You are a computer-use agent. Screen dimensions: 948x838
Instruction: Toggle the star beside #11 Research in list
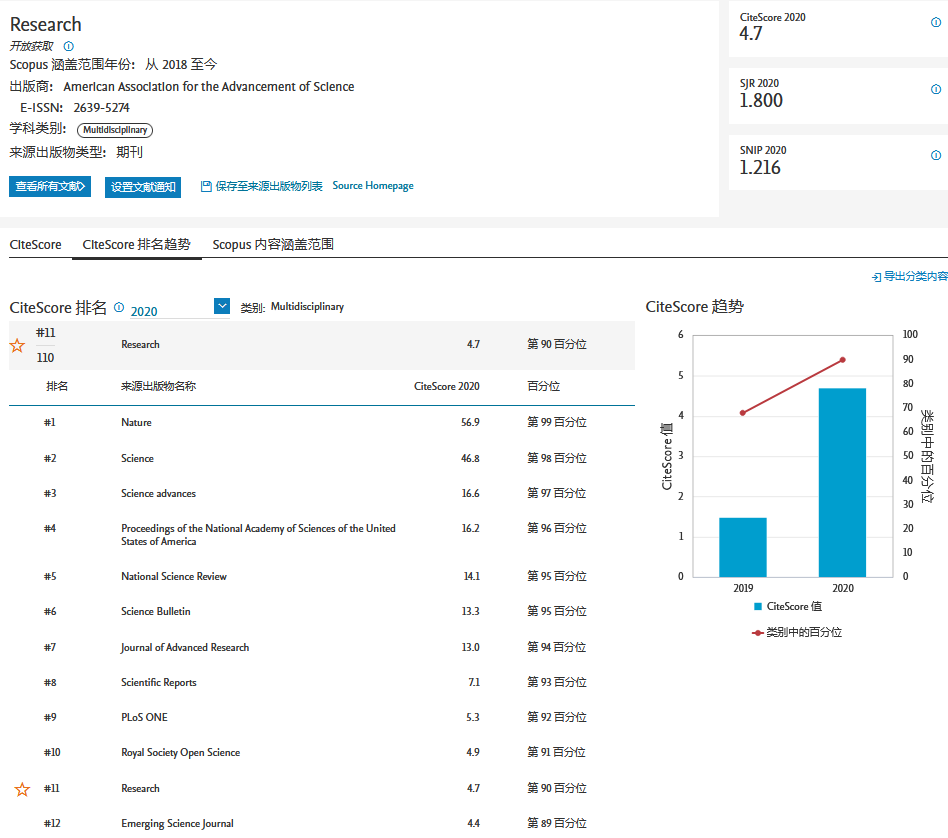pyautogui.click(x=22, y=789)
